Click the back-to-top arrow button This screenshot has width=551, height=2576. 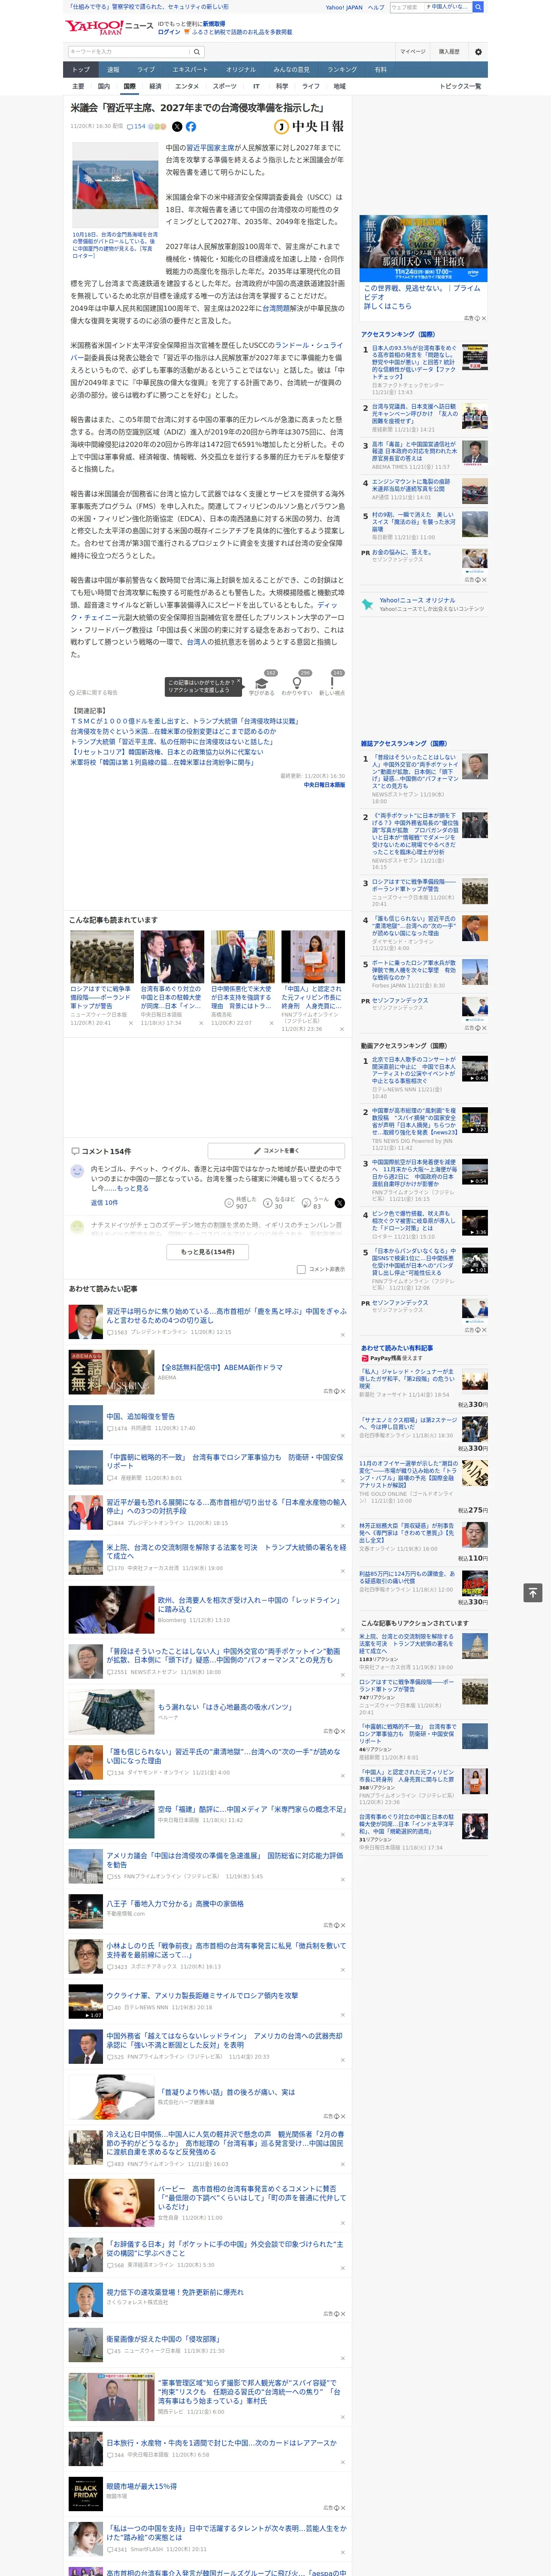(x=533, y=1592)
